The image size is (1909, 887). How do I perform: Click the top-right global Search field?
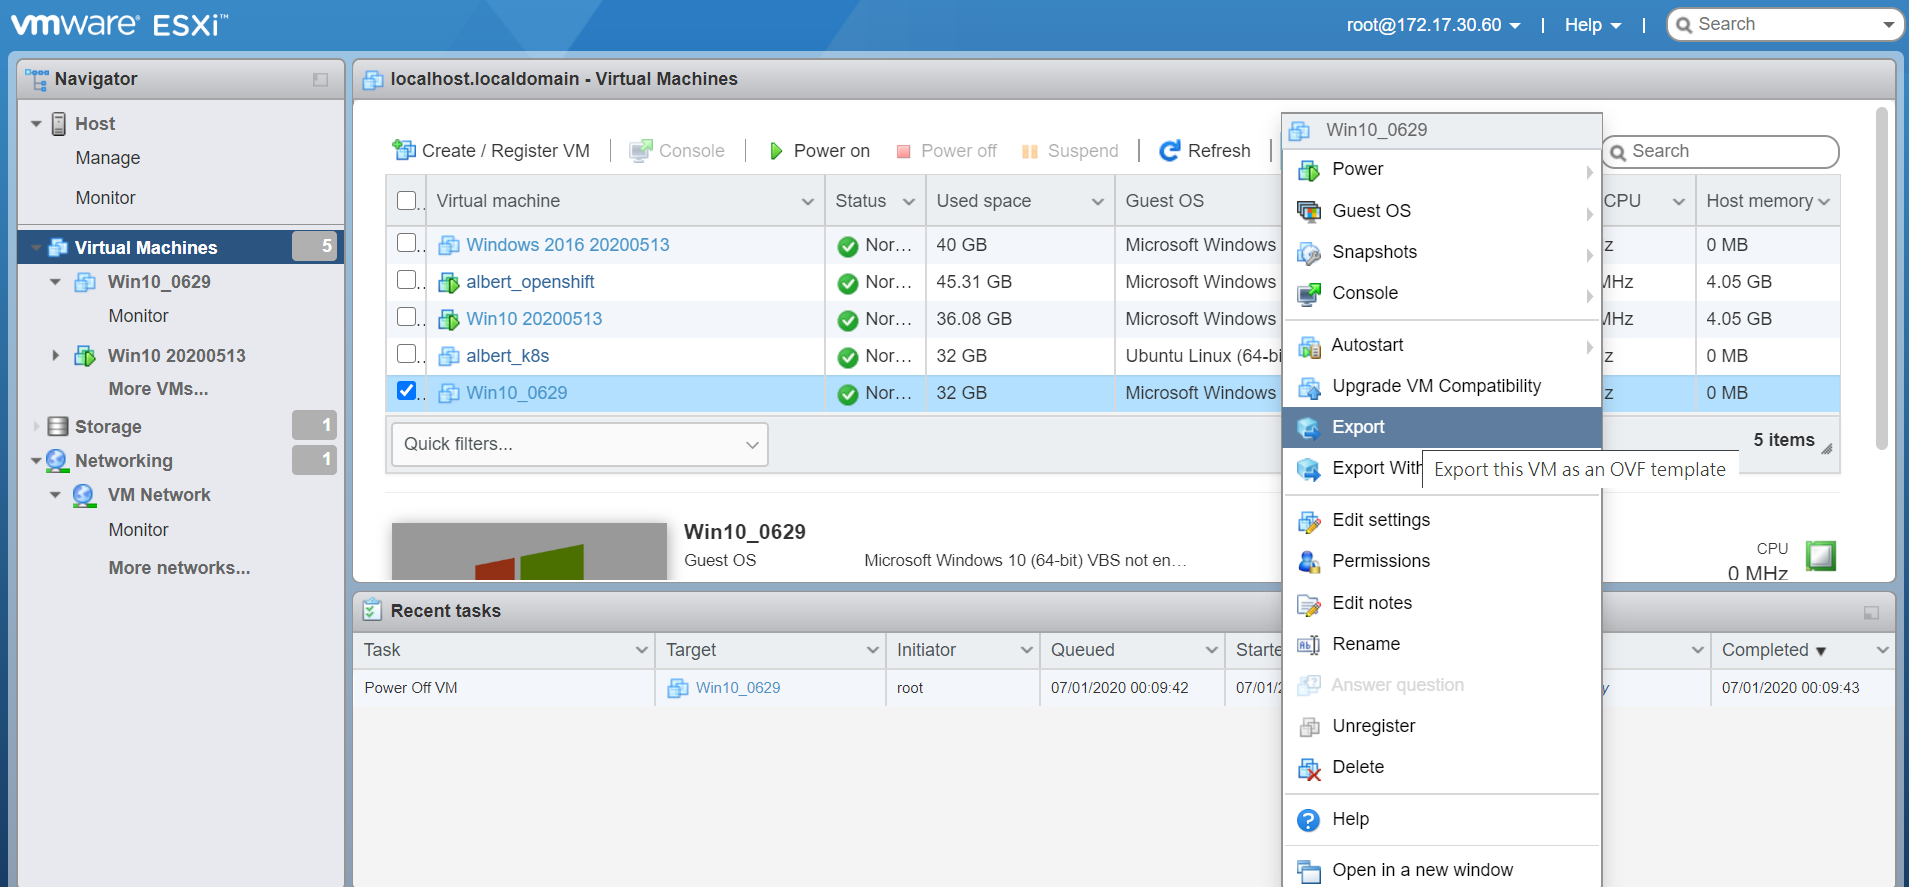pyautogui.click(x=1785, y=25)
